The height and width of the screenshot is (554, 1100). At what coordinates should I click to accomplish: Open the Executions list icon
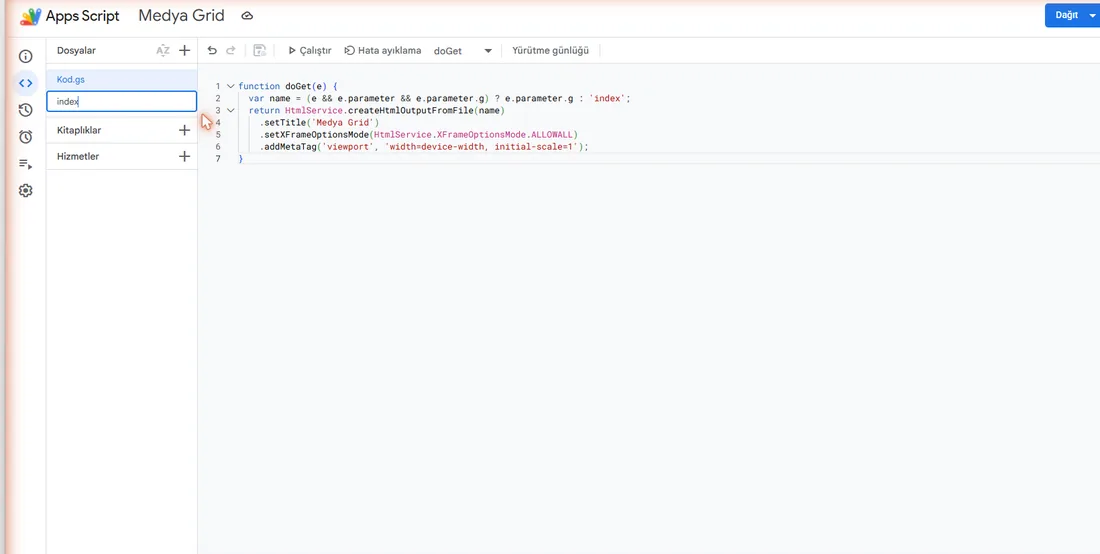click(25, 164)
